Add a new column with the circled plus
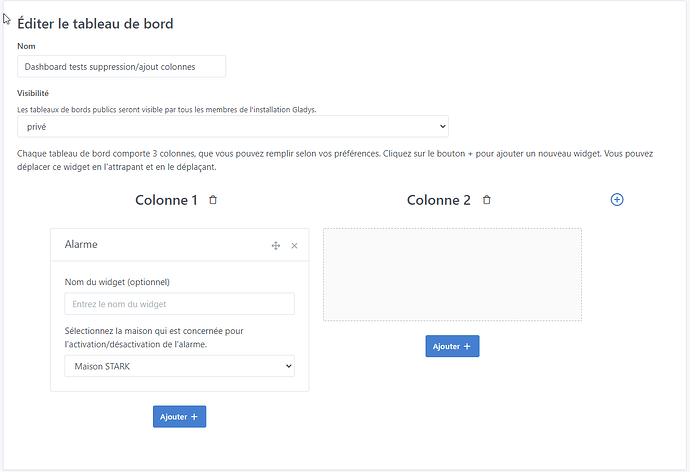690x472 pixels. 617,200
